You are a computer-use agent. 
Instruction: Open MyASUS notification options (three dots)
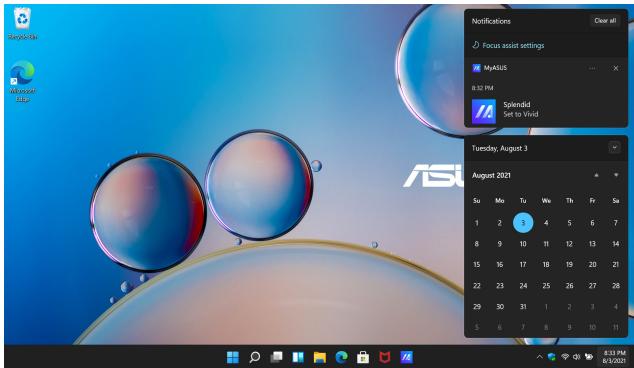pos(592,68)
